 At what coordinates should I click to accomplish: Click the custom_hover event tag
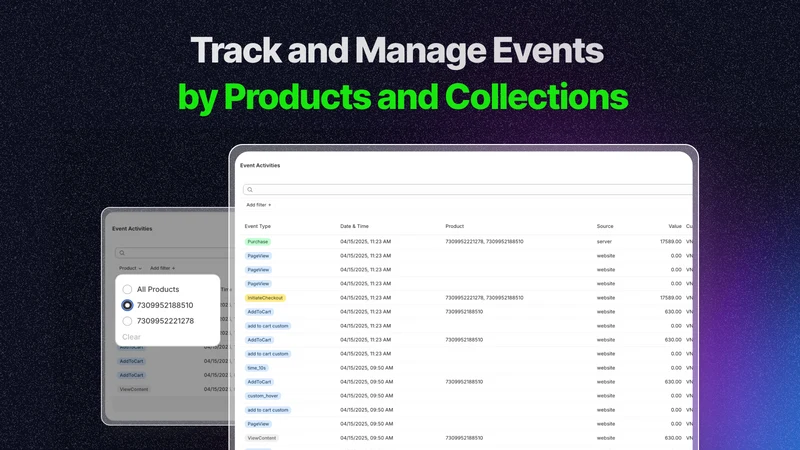[263, 396]
